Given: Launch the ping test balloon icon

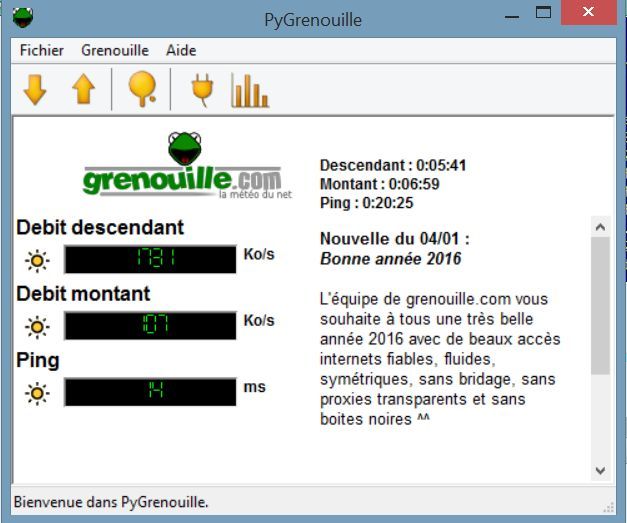Looking at the screenshot, I should pyautogui.click(x=142, y=89).
